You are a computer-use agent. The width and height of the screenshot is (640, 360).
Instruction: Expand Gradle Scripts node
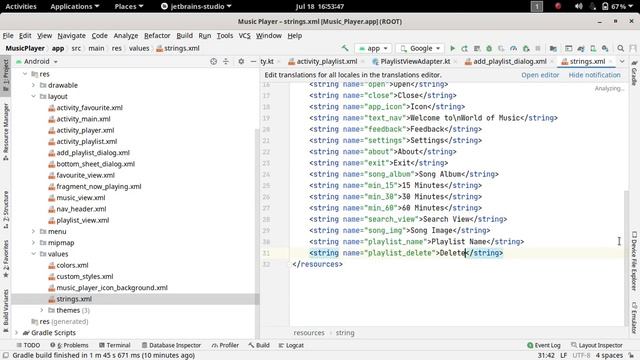click(x=16, y=333)
